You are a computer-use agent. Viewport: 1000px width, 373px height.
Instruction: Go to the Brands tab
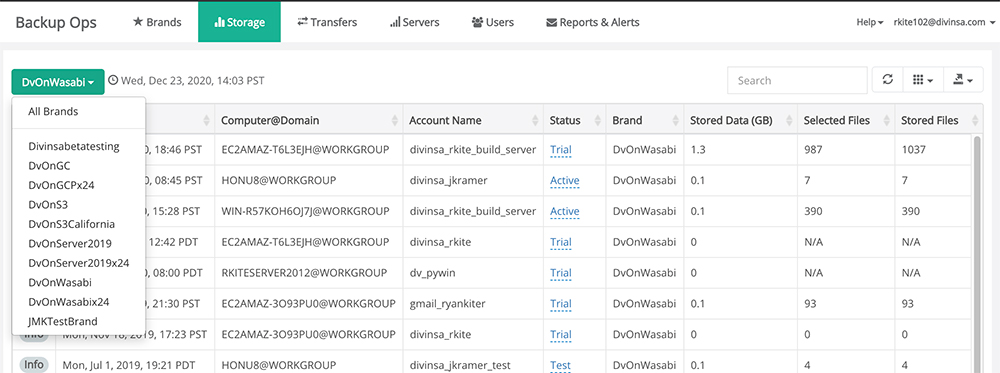pos(157,22)
